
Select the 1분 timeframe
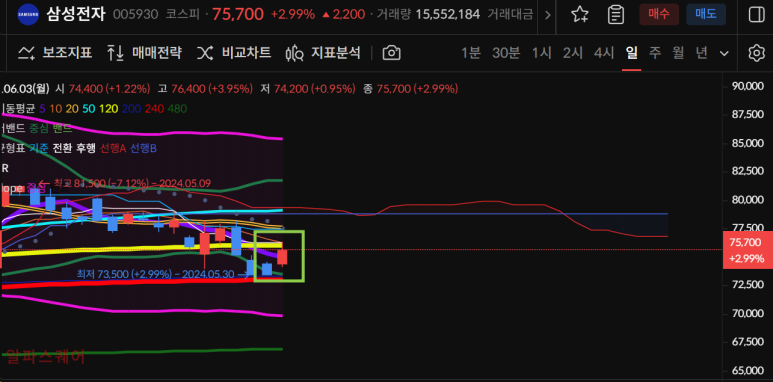click(471, 53)
